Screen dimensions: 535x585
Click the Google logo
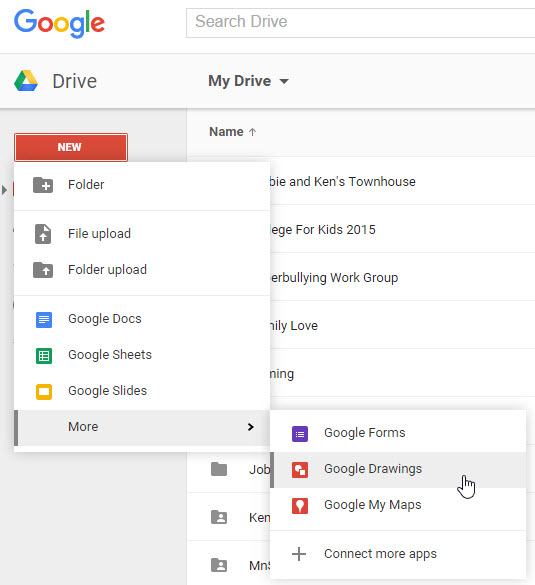(59, 24)
